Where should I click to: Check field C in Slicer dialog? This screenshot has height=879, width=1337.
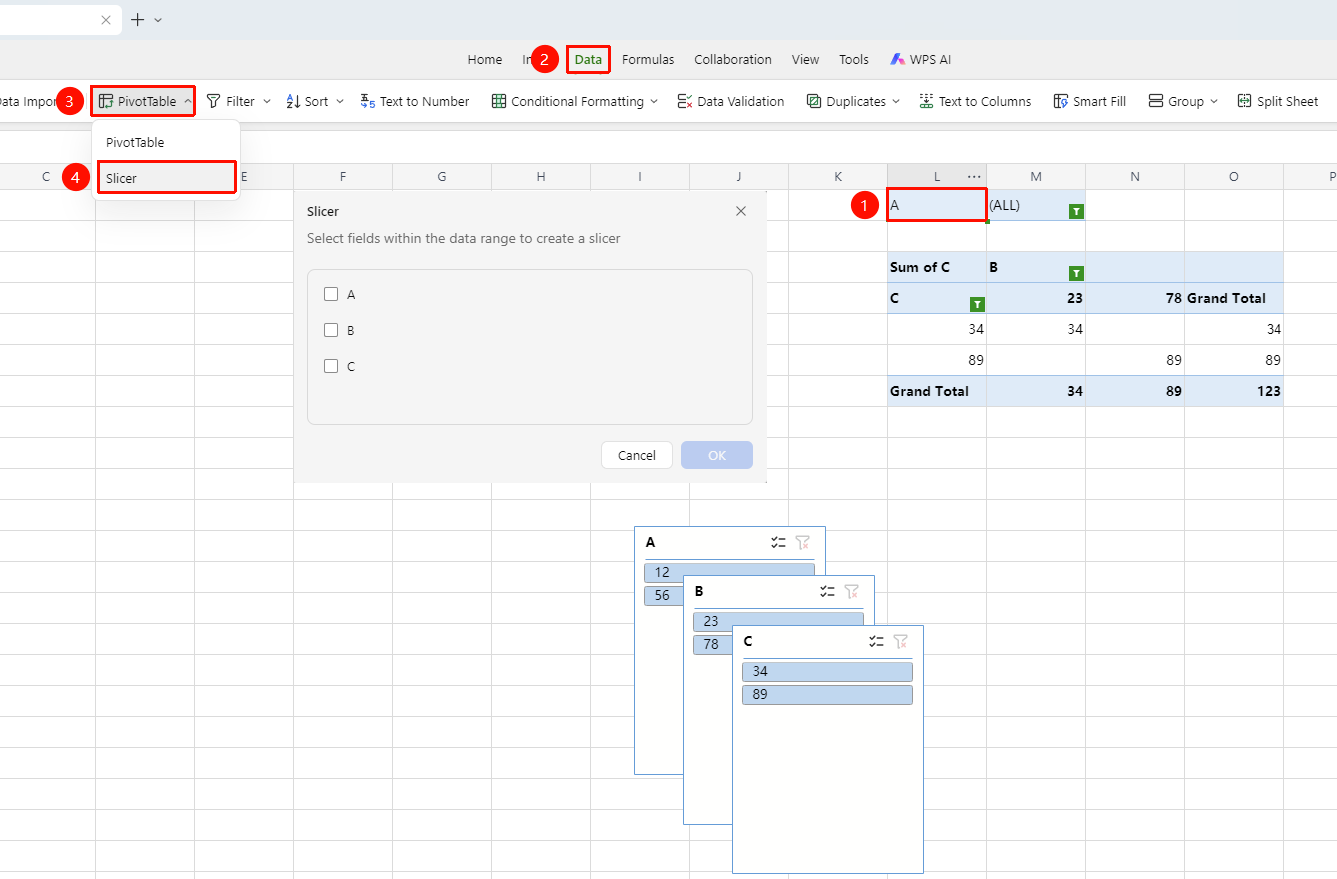click(331, 366)
